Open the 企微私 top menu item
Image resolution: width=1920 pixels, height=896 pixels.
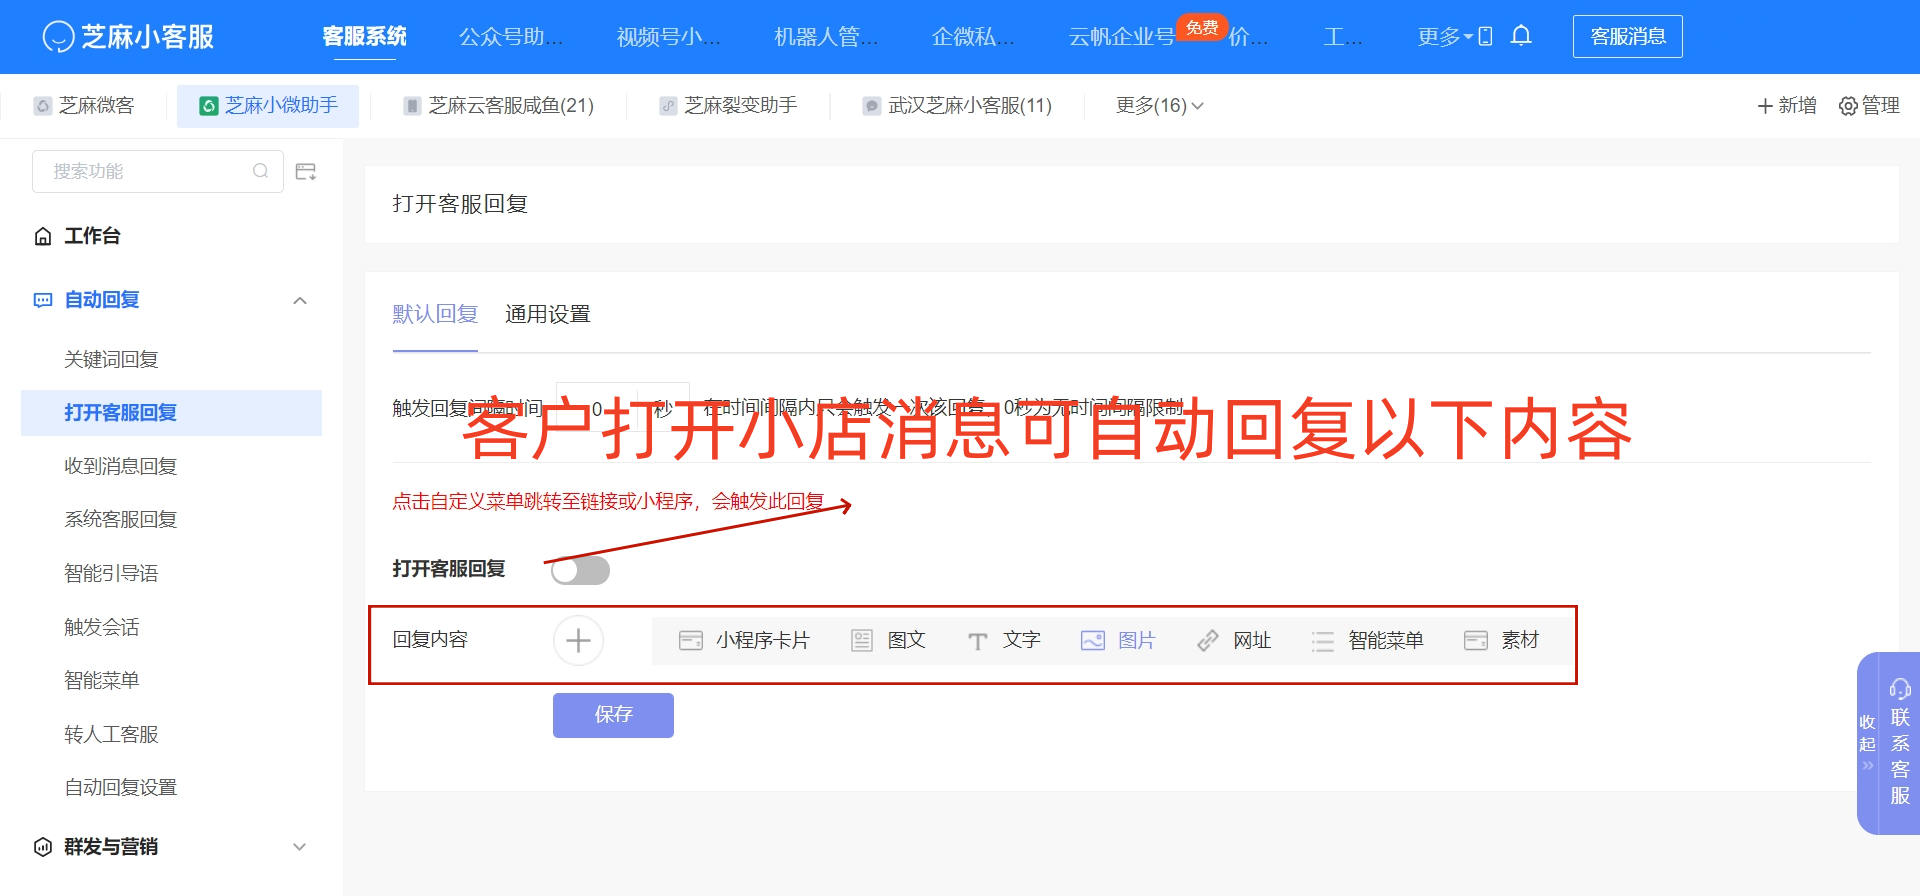click(973, 37)
